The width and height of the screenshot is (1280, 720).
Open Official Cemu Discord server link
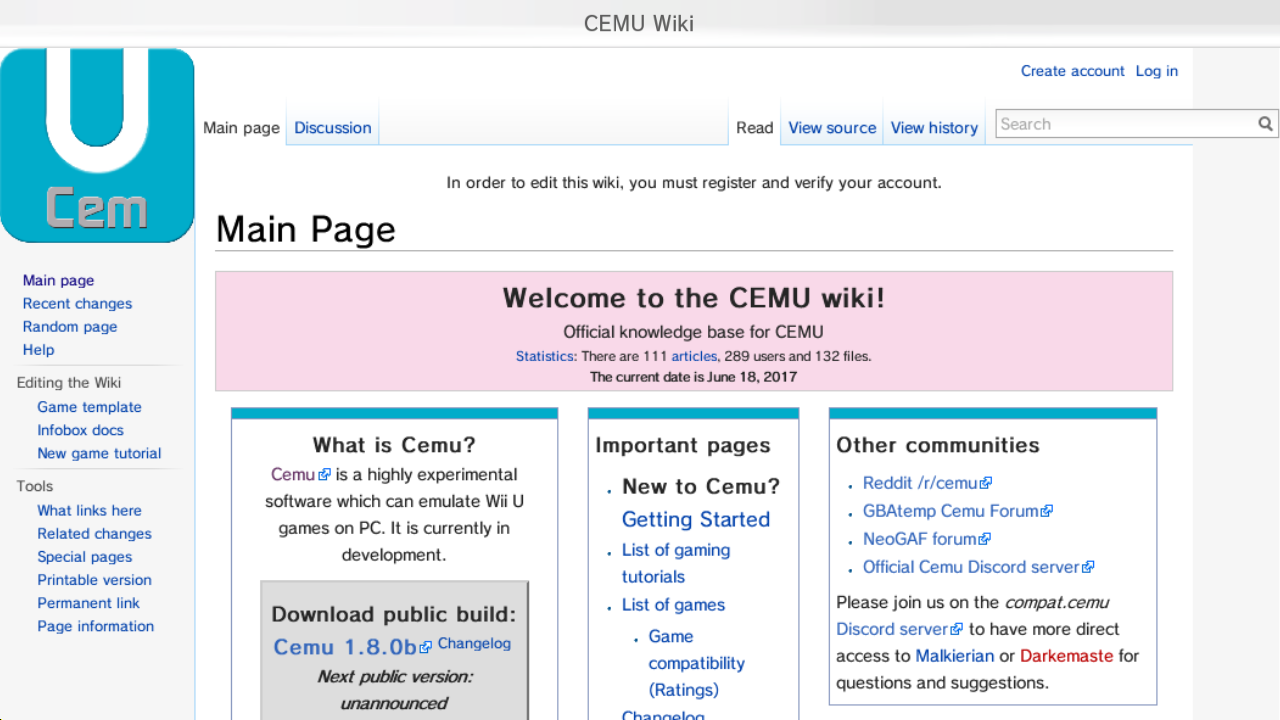click(x=972, y=567)
